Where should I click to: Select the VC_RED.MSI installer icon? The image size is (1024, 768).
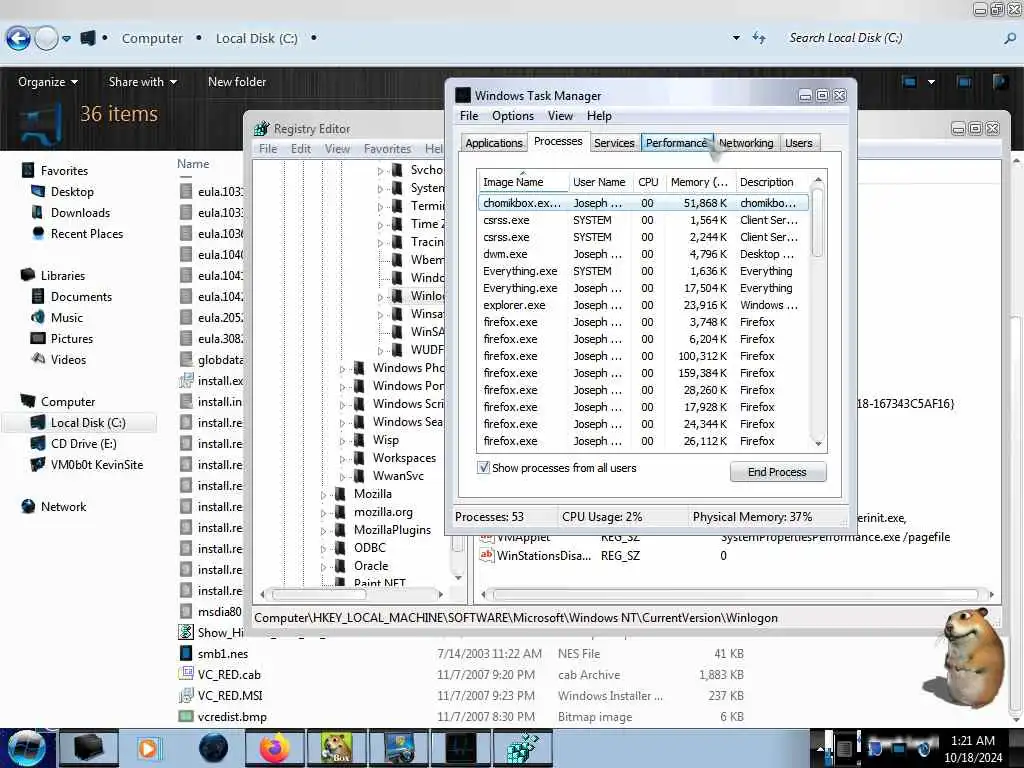tap(186, 695)
